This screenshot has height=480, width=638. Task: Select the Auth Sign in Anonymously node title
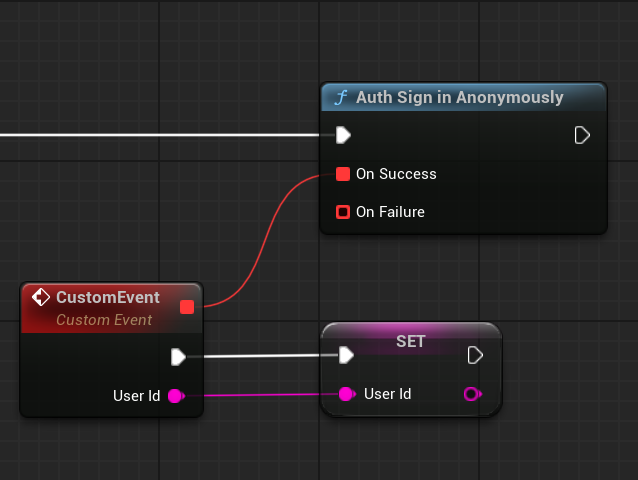click(459, 98)
